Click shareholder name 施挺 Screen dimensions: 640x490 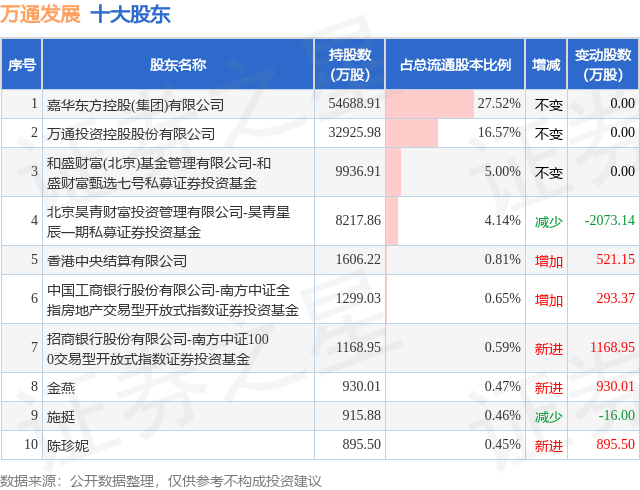pyautogui.click(x=61, y=416)
